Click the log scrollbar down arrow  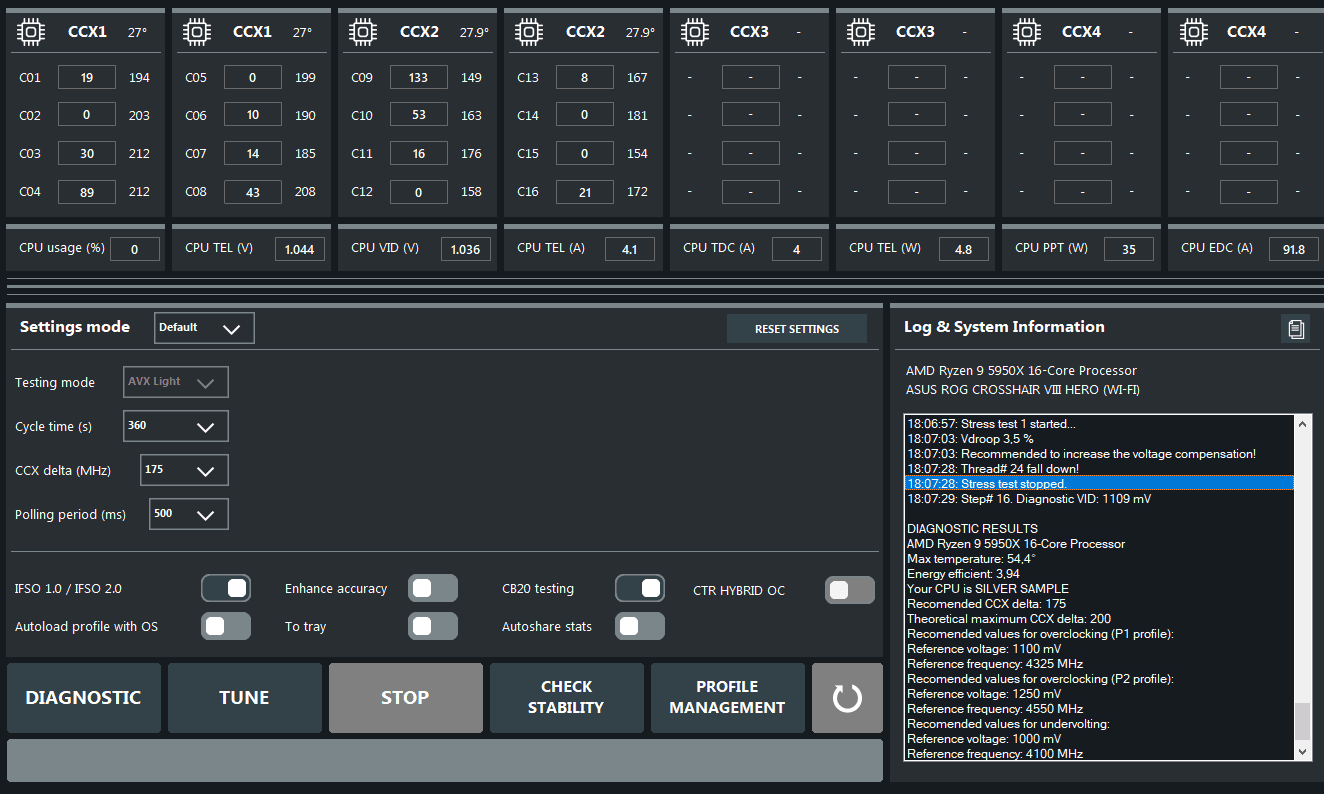pos(1302,751)
